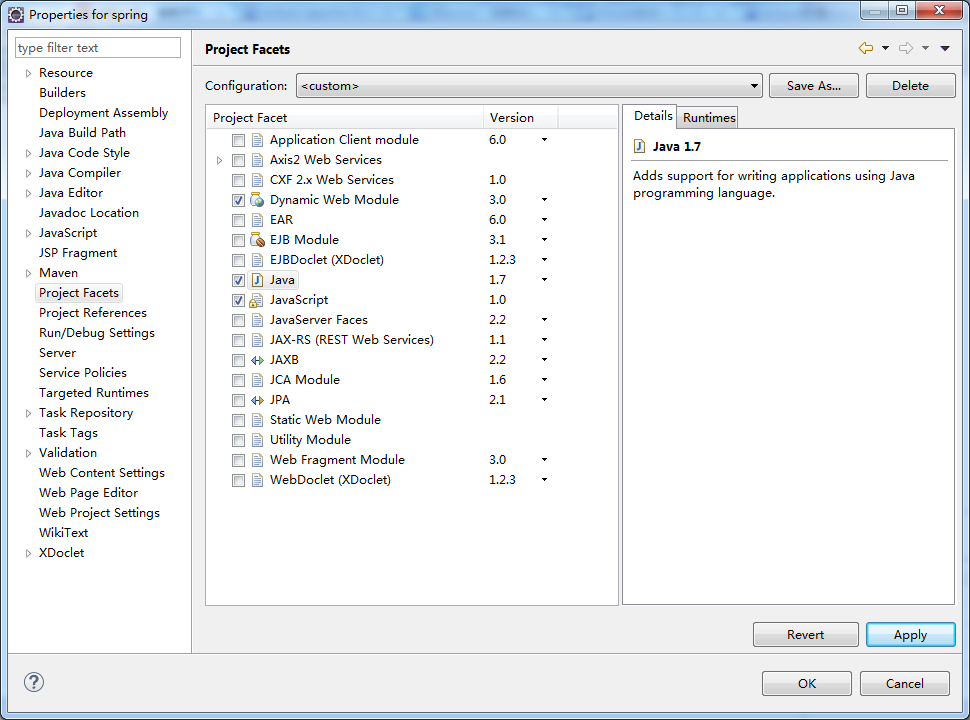Click the greyed forward navigation arrow

coord(906,48)
